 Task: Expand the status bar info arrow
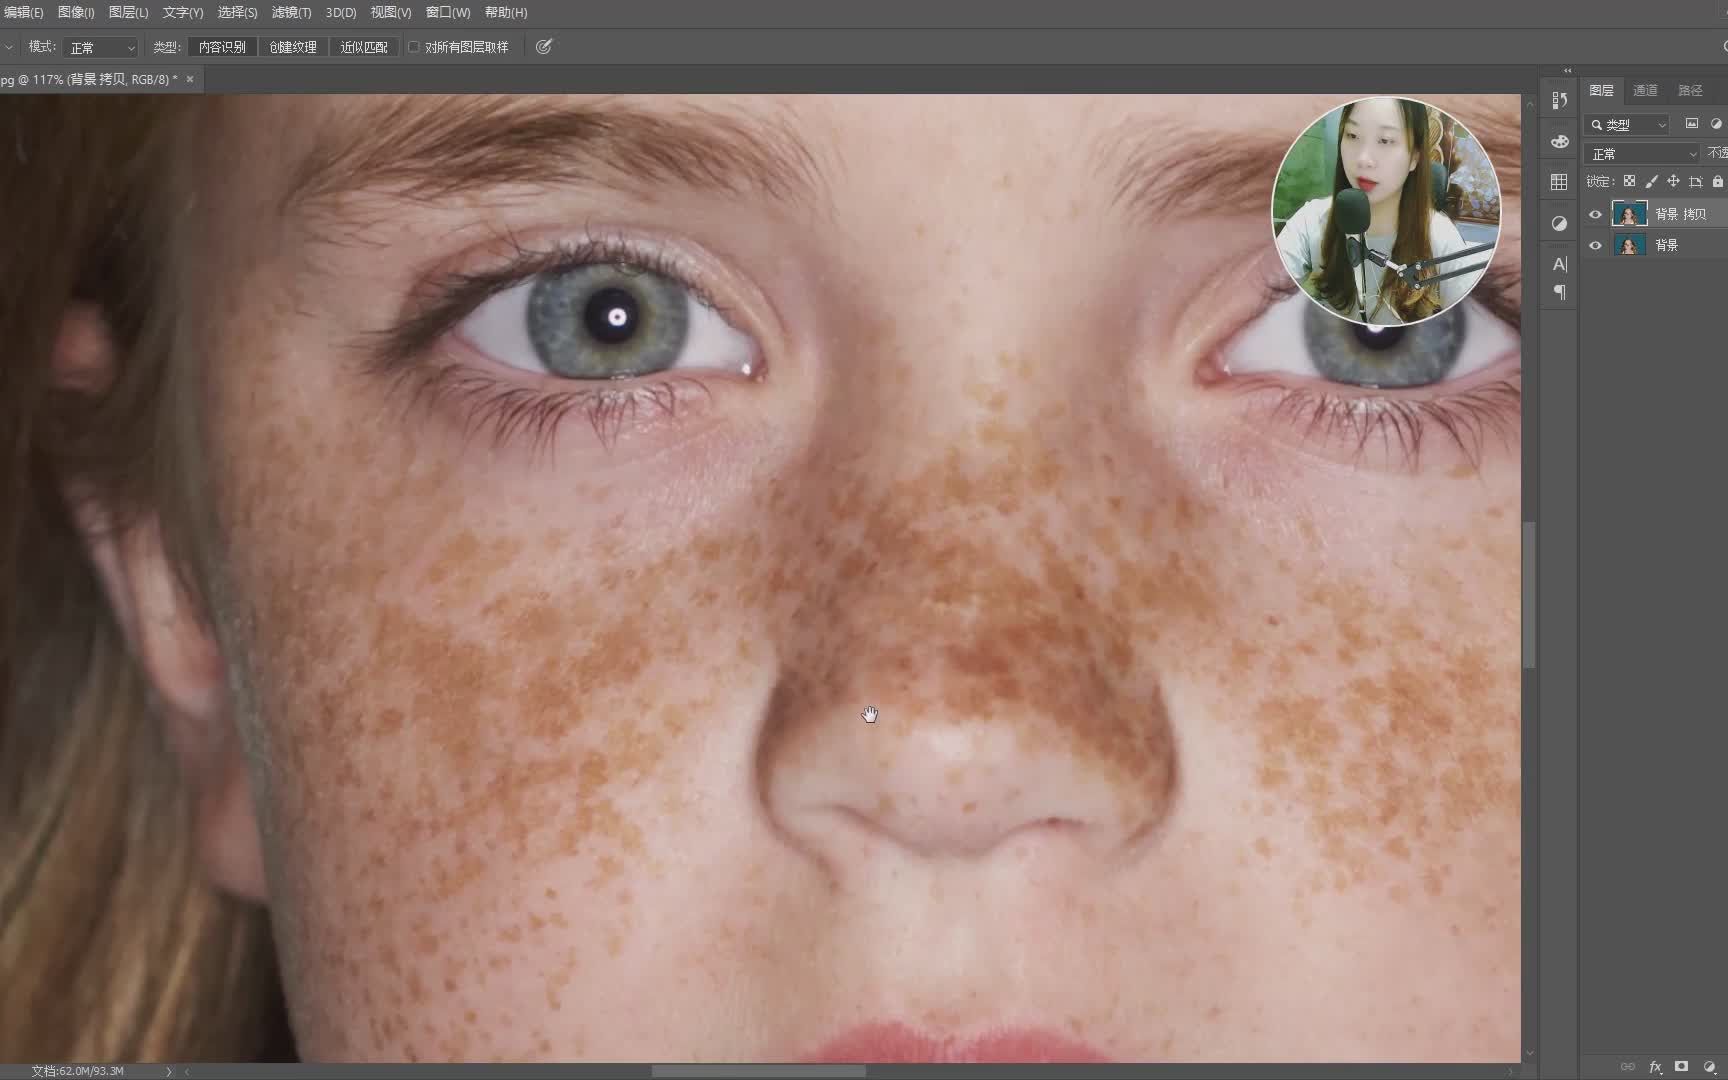click(168, 1071)
